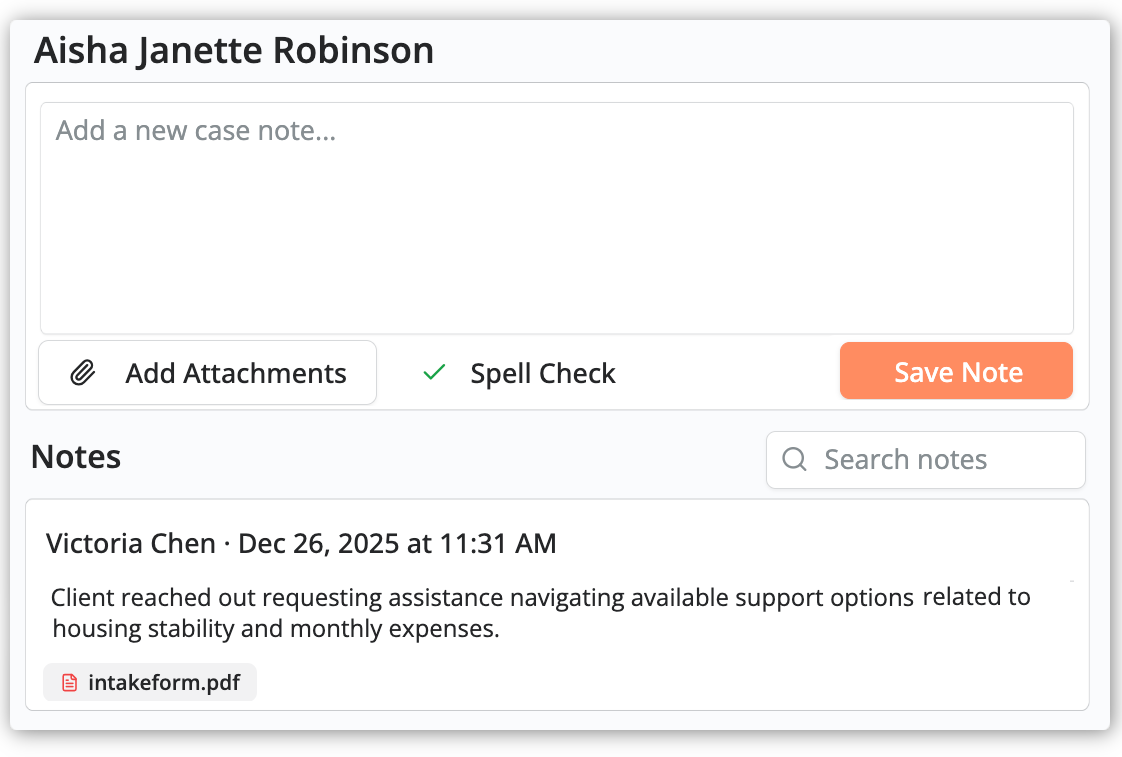Save the note with Save Note button

(955, 371)
